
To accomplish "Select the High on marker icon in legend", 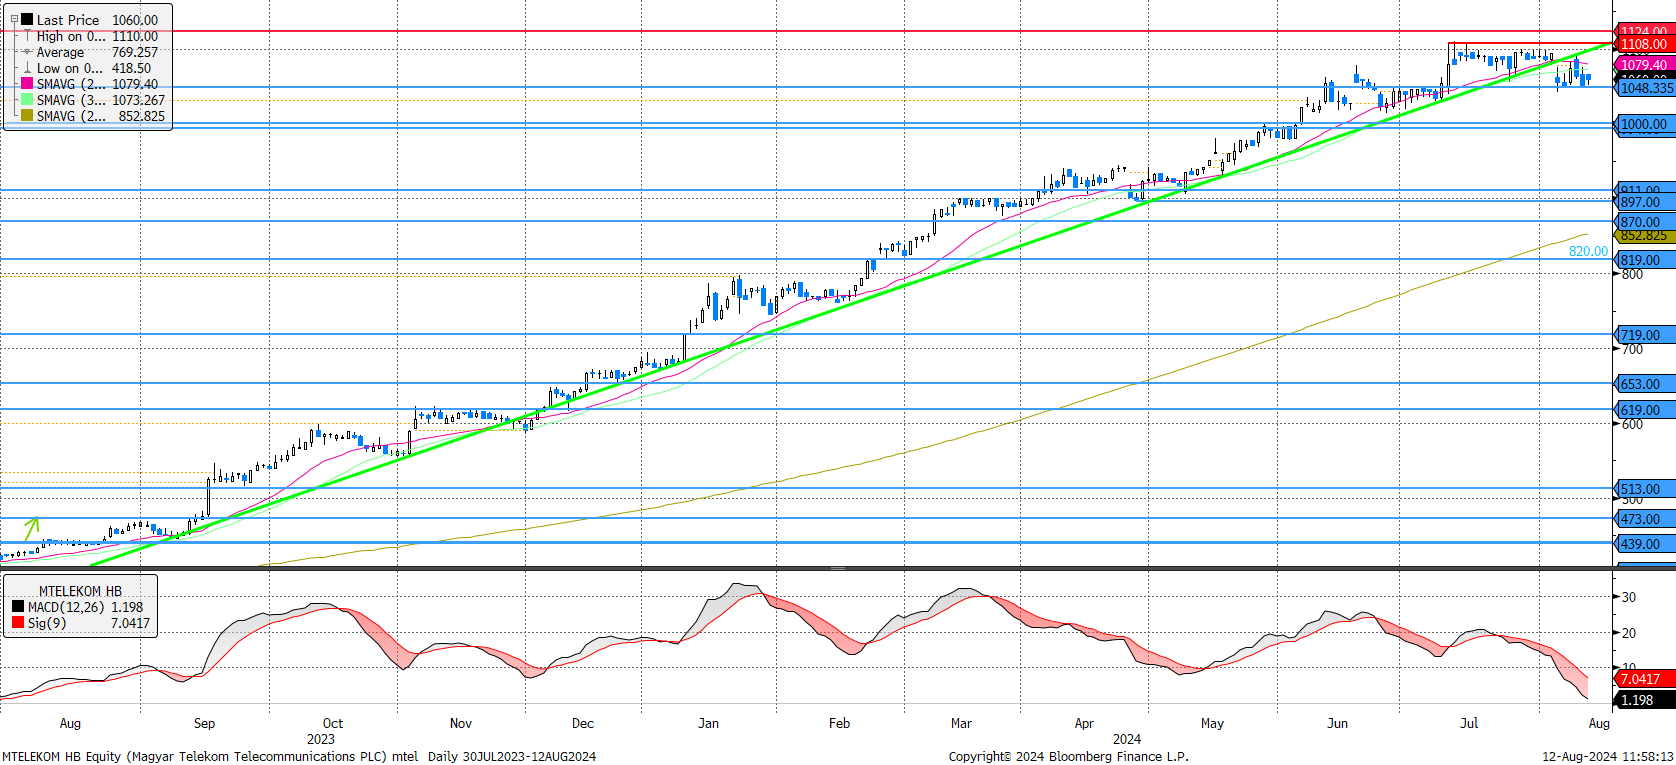I will 27,36.
